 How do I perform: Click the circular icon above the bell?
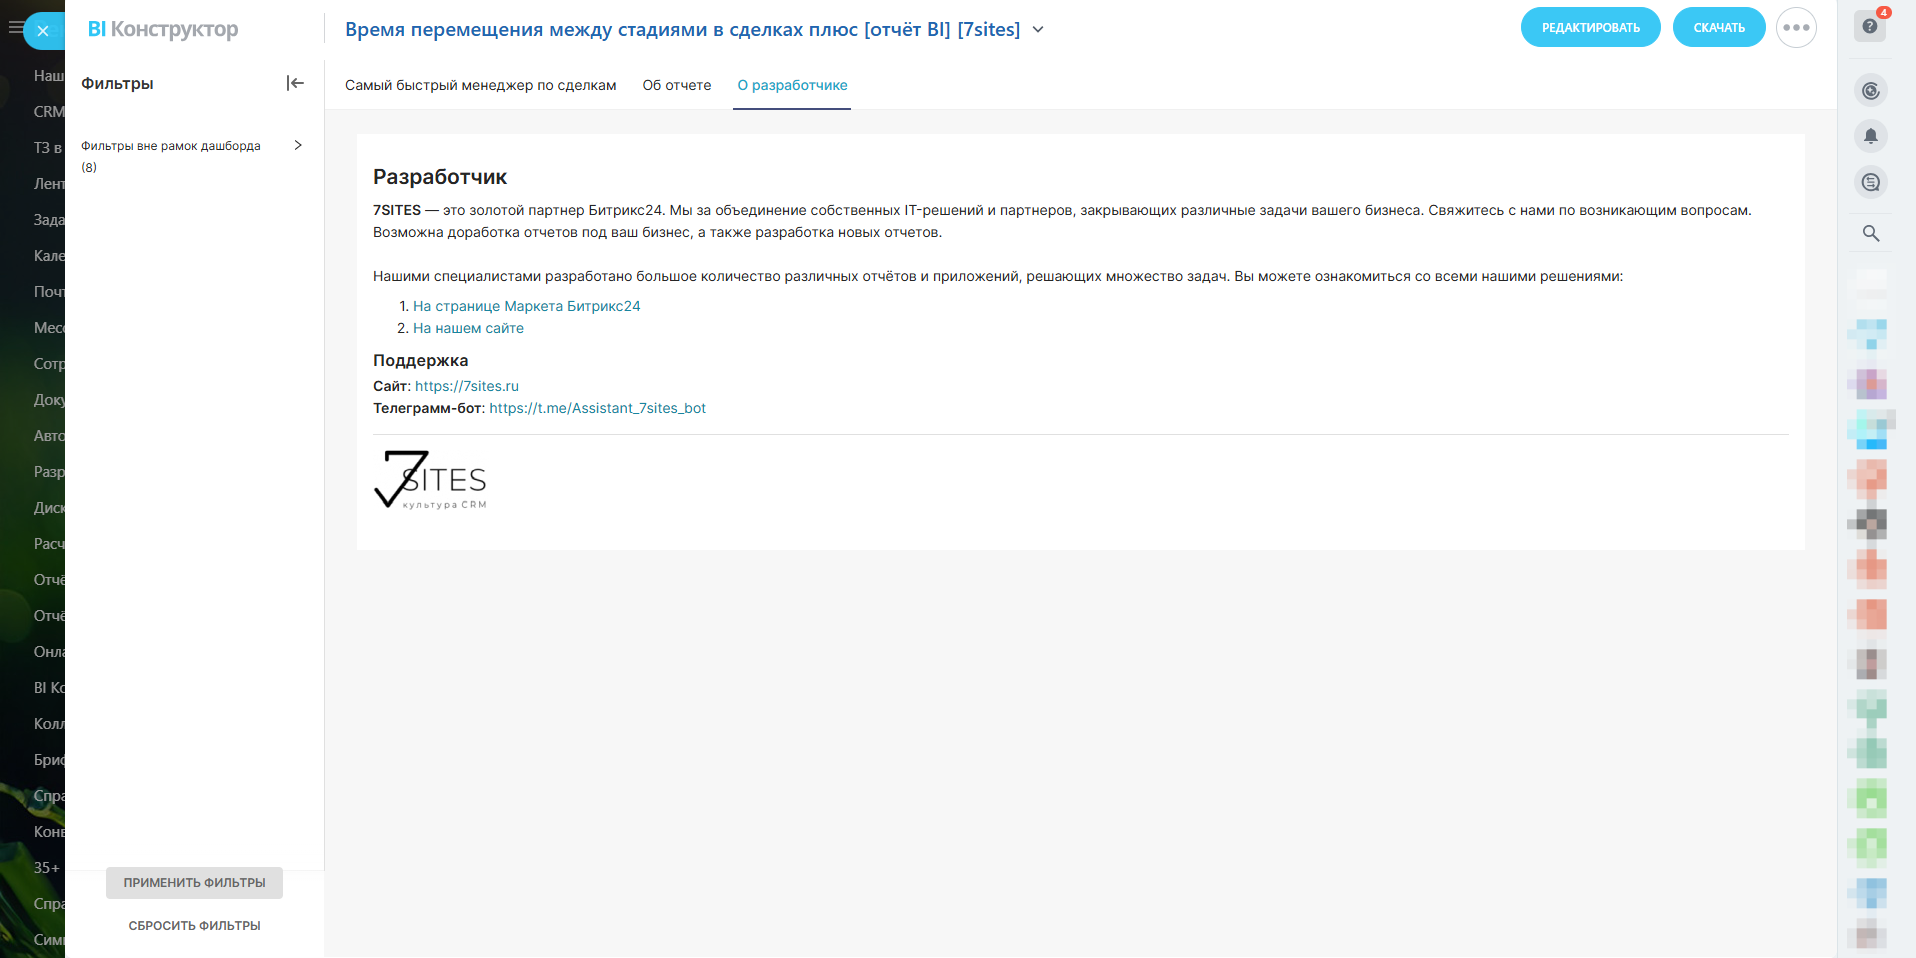click(x=1871, y=91)
